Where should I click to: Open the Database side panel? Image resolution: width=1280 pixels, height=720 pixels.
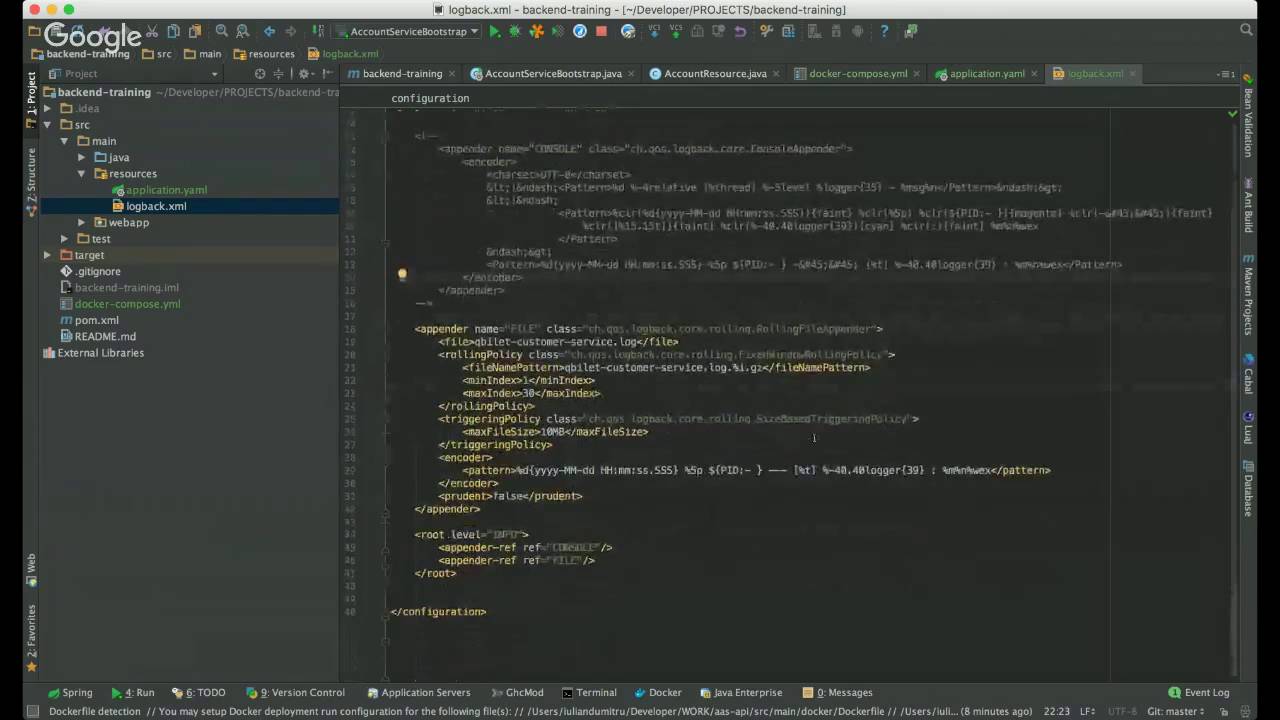coord(1248,490)
